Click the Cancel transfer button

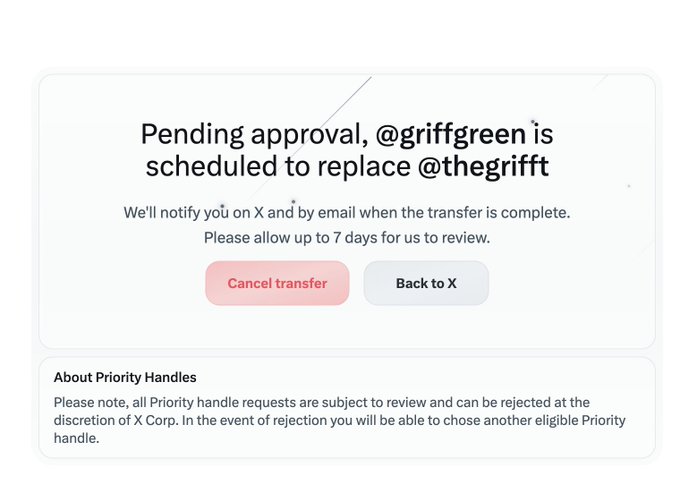pos(277,283)
